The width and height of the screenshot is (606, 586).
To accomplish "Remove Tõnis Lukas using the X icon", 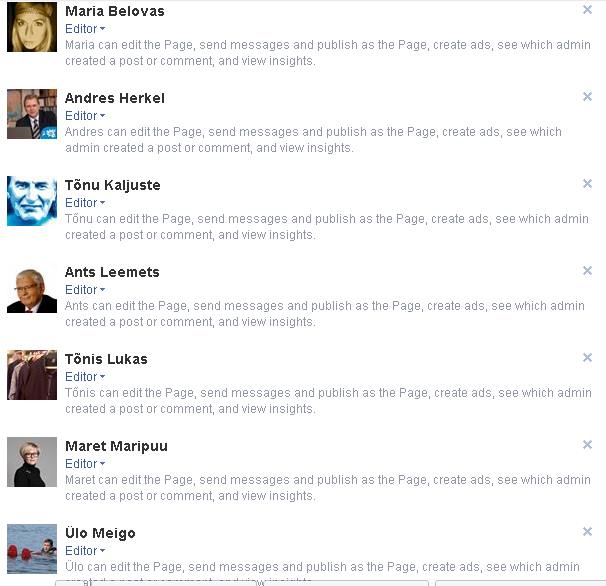I will tap(587, 358).
